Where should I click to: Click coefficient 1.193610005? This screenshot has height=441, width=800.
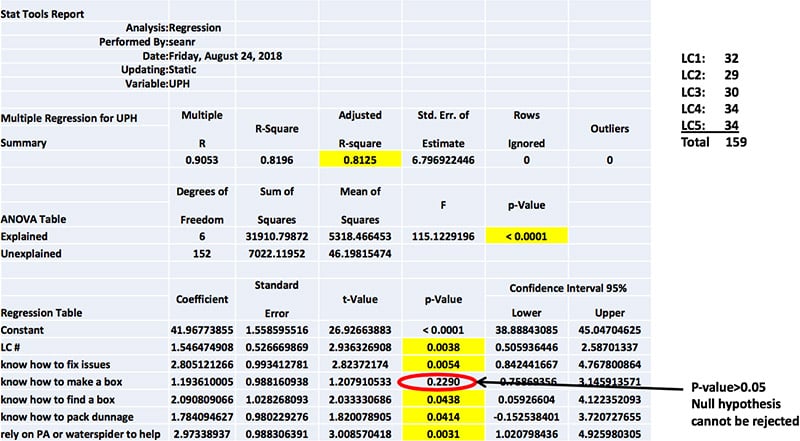[202, 382]
